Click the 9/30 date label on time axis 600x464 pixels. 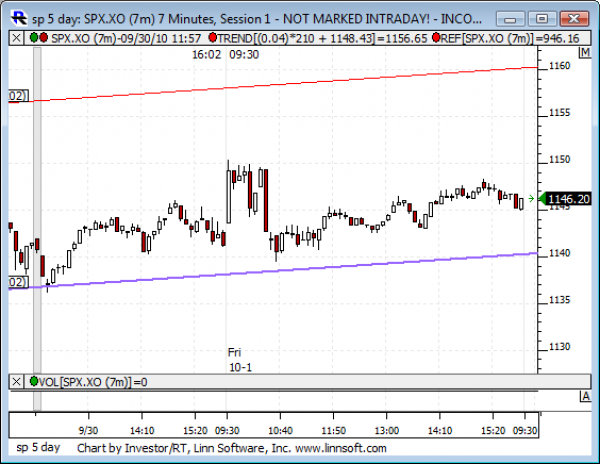tap(88, 430)
